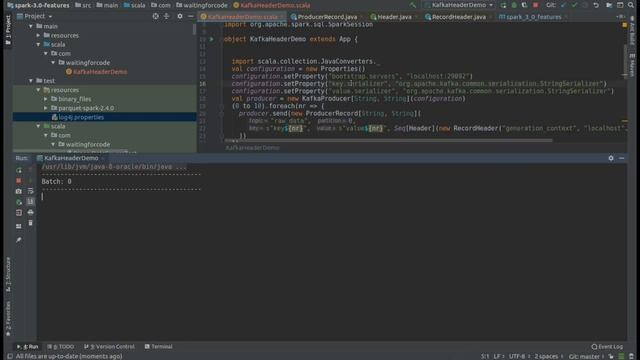Open the Event Log
The height and width of the screenshot is (360, 640).
tap(607, 347)
